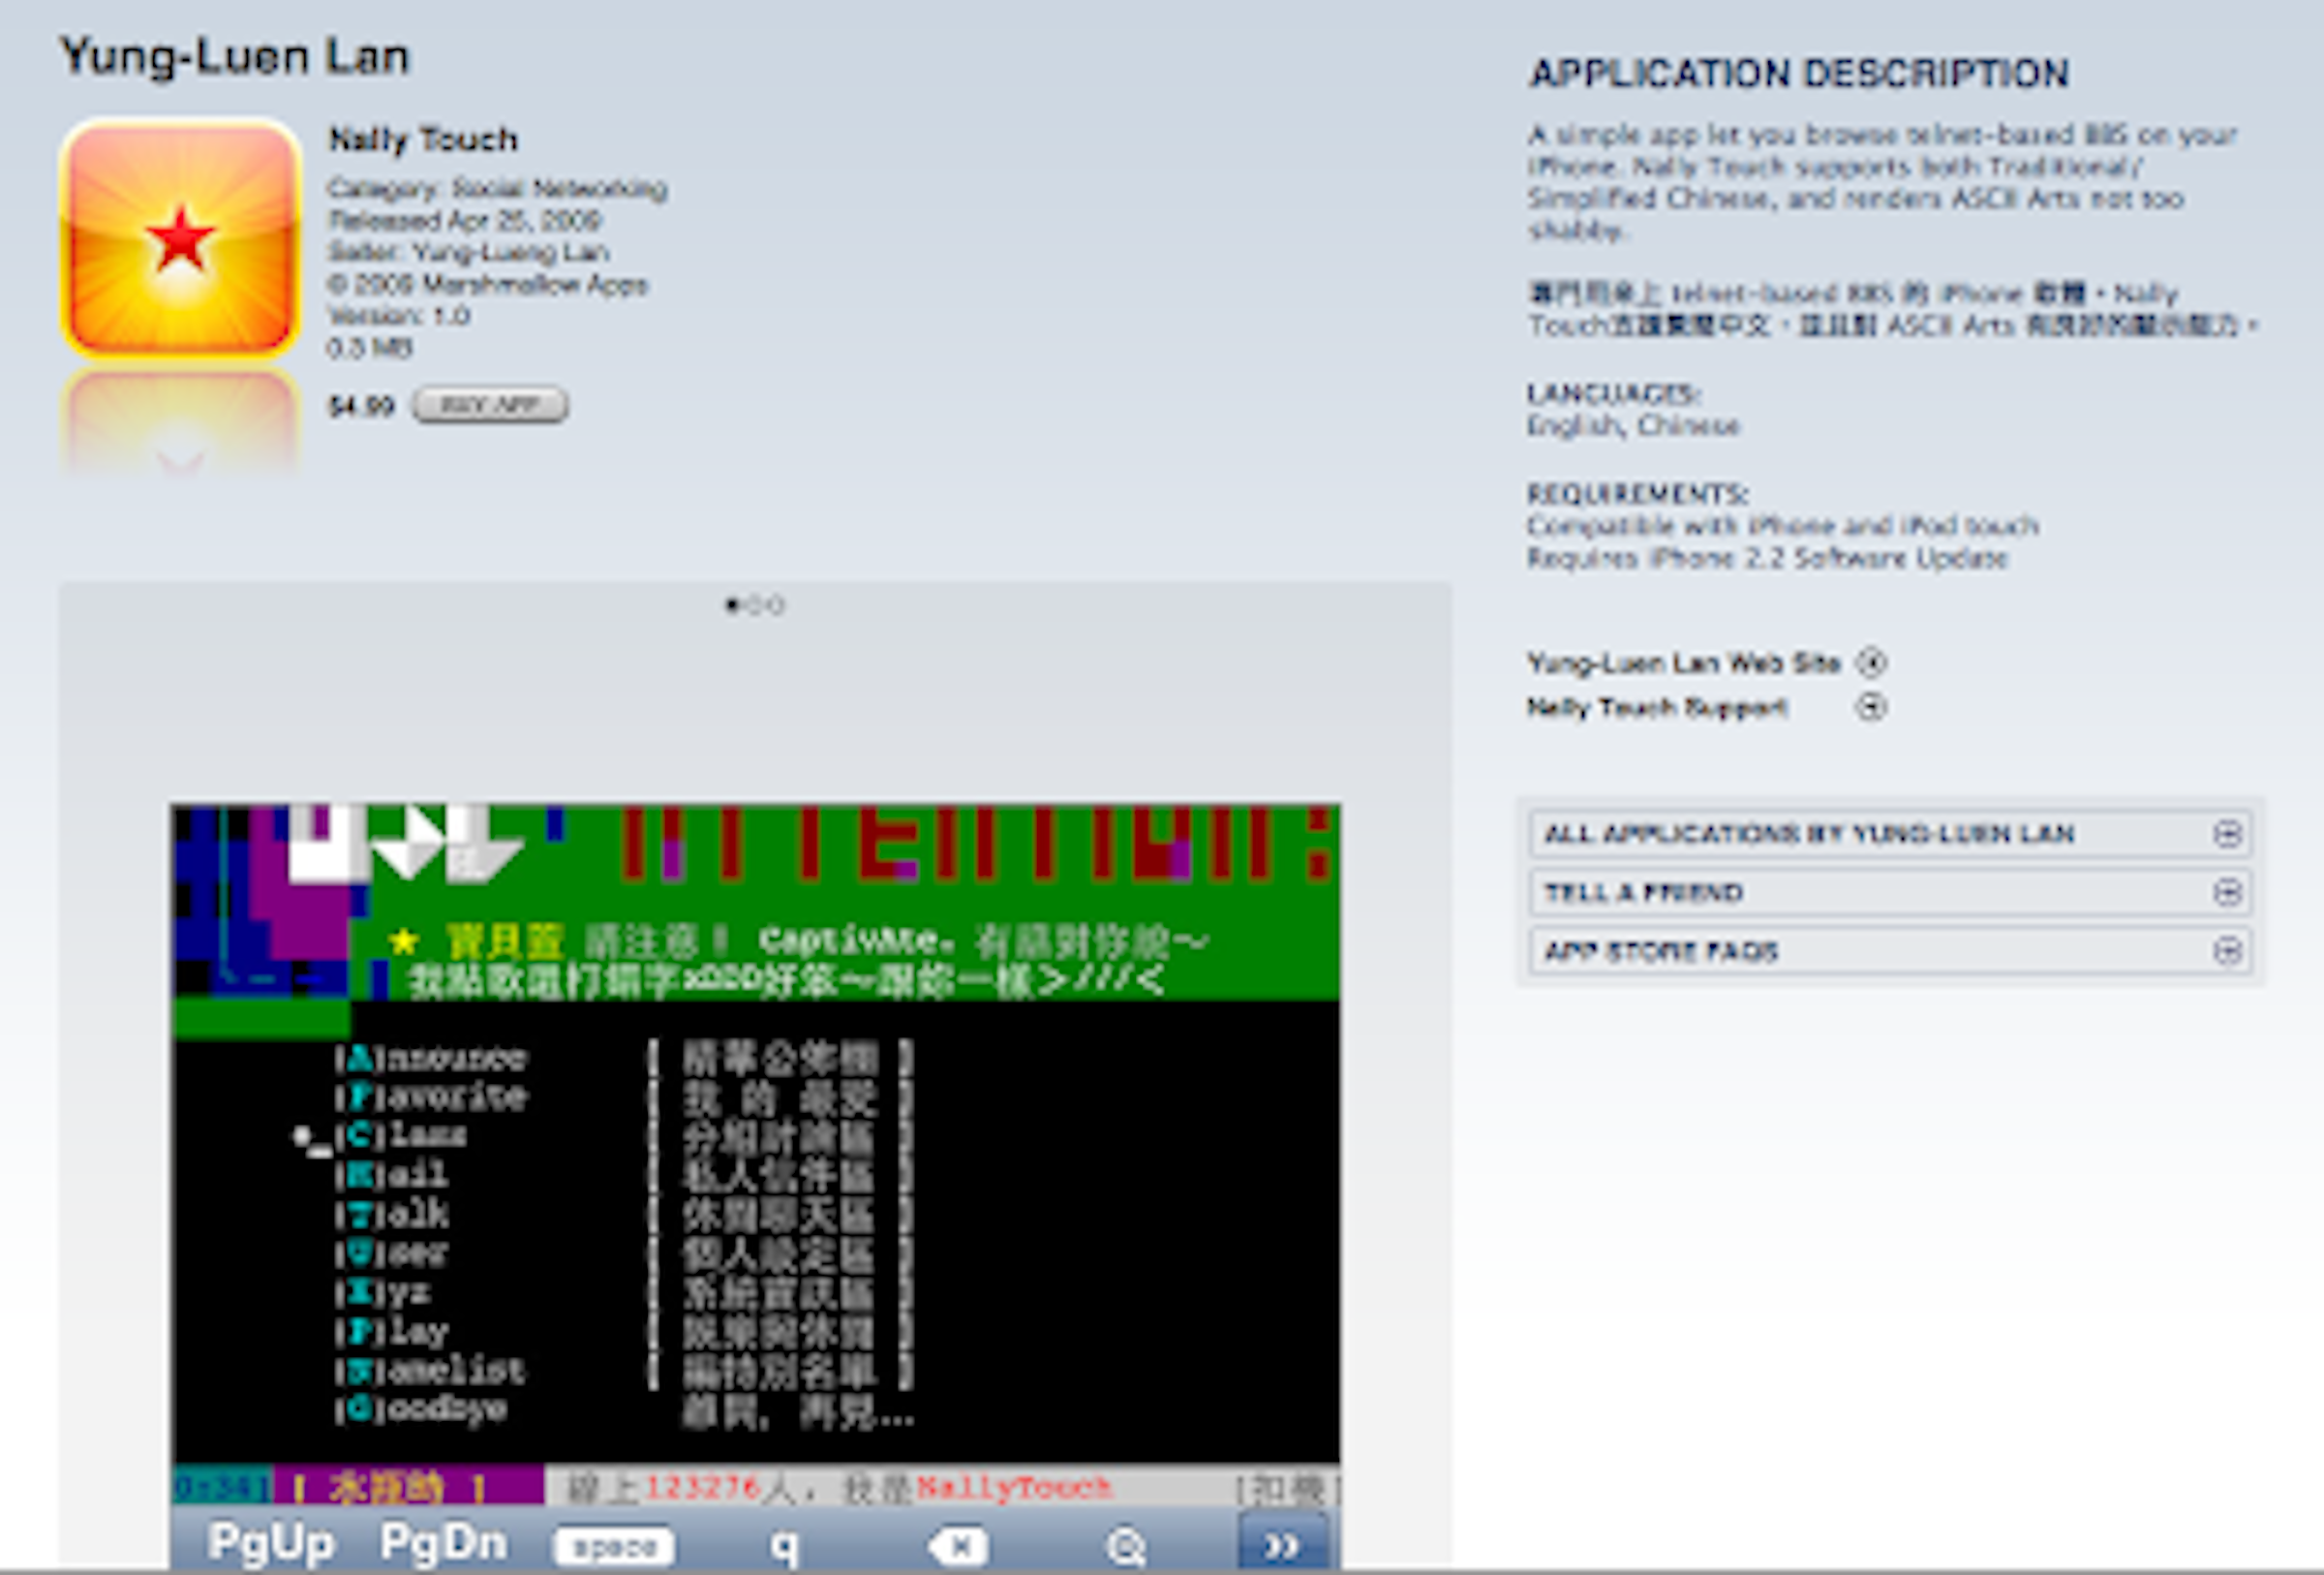Select the (N)amelist BBS menu entry
Image resolution: width=2324 pixels, height=1575 pixels.
[x=430, y=1369]
